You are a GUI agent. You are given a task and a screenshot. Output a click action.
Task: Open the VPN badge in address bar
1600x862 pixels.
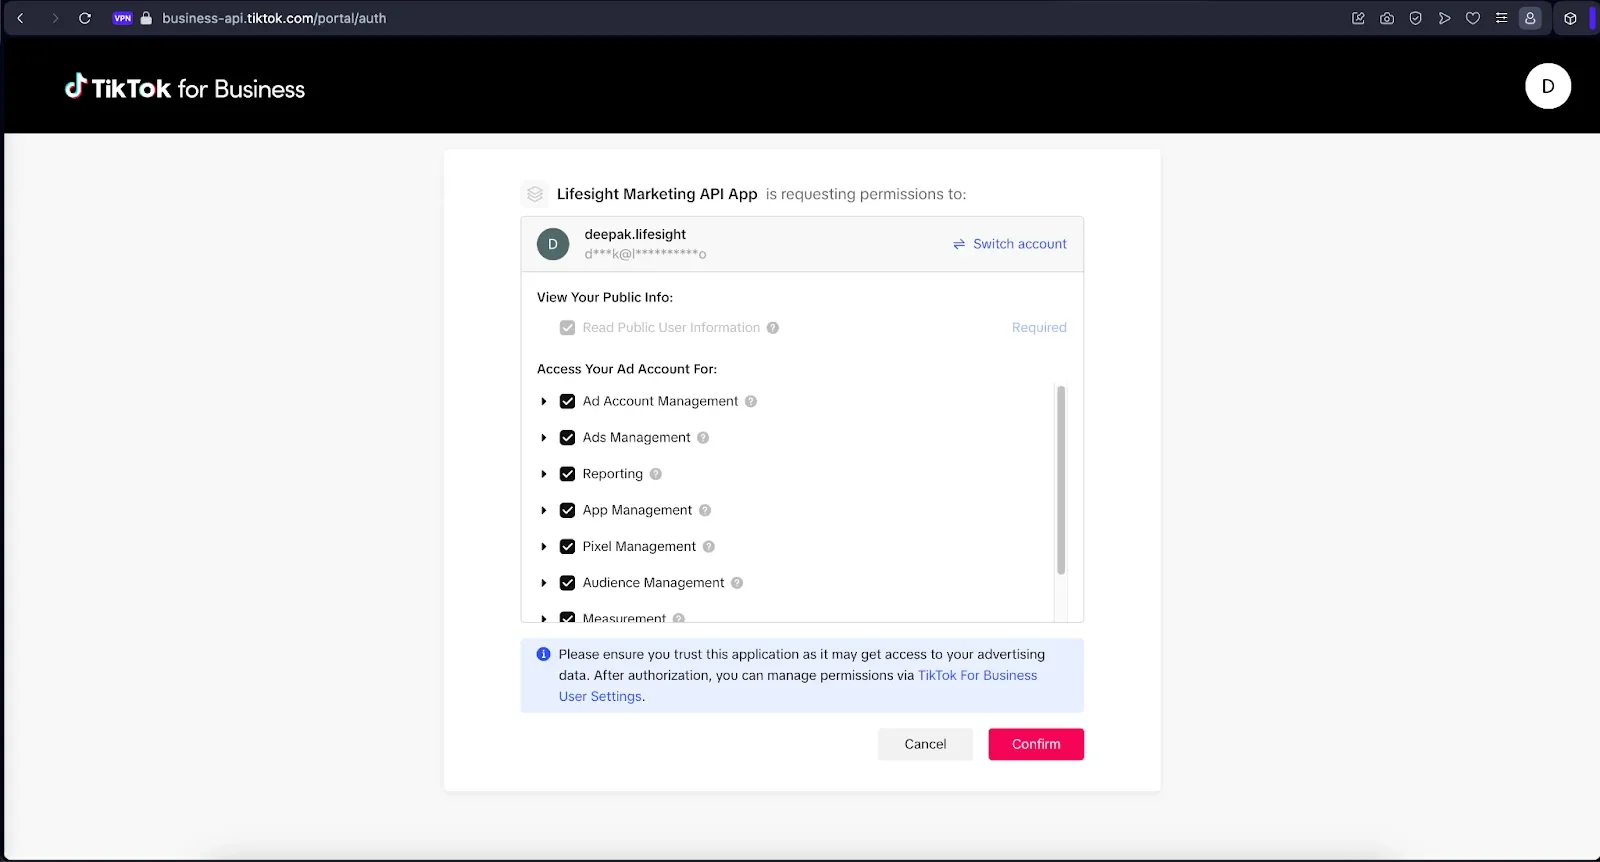[x=122, y=18]
